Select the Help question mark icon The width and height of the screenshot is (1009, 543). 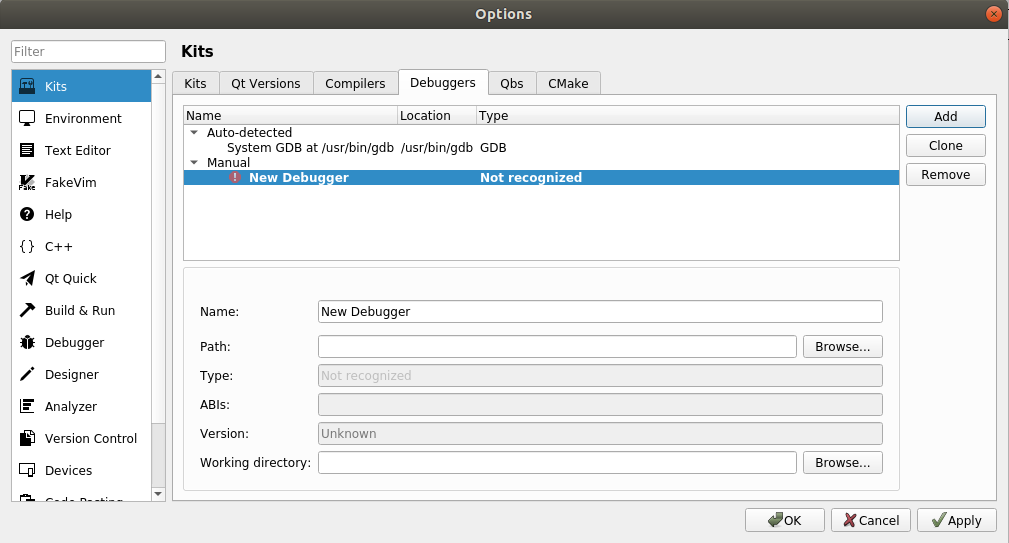click(x=28, y=214)
